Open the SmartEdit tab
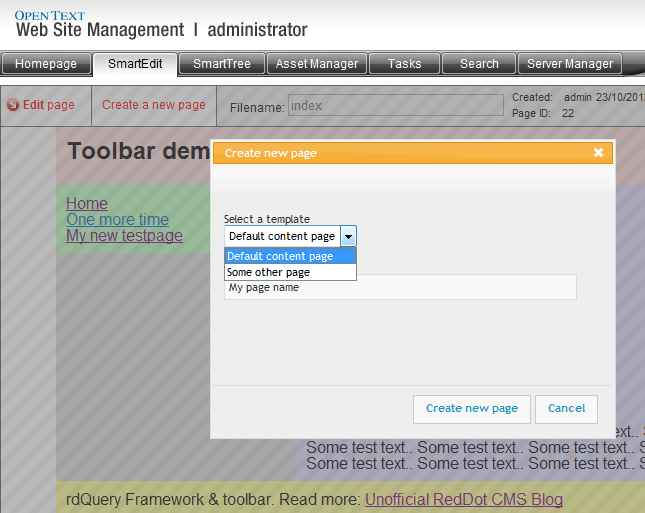Screen dimensions: 645x513 coord(135,64)
